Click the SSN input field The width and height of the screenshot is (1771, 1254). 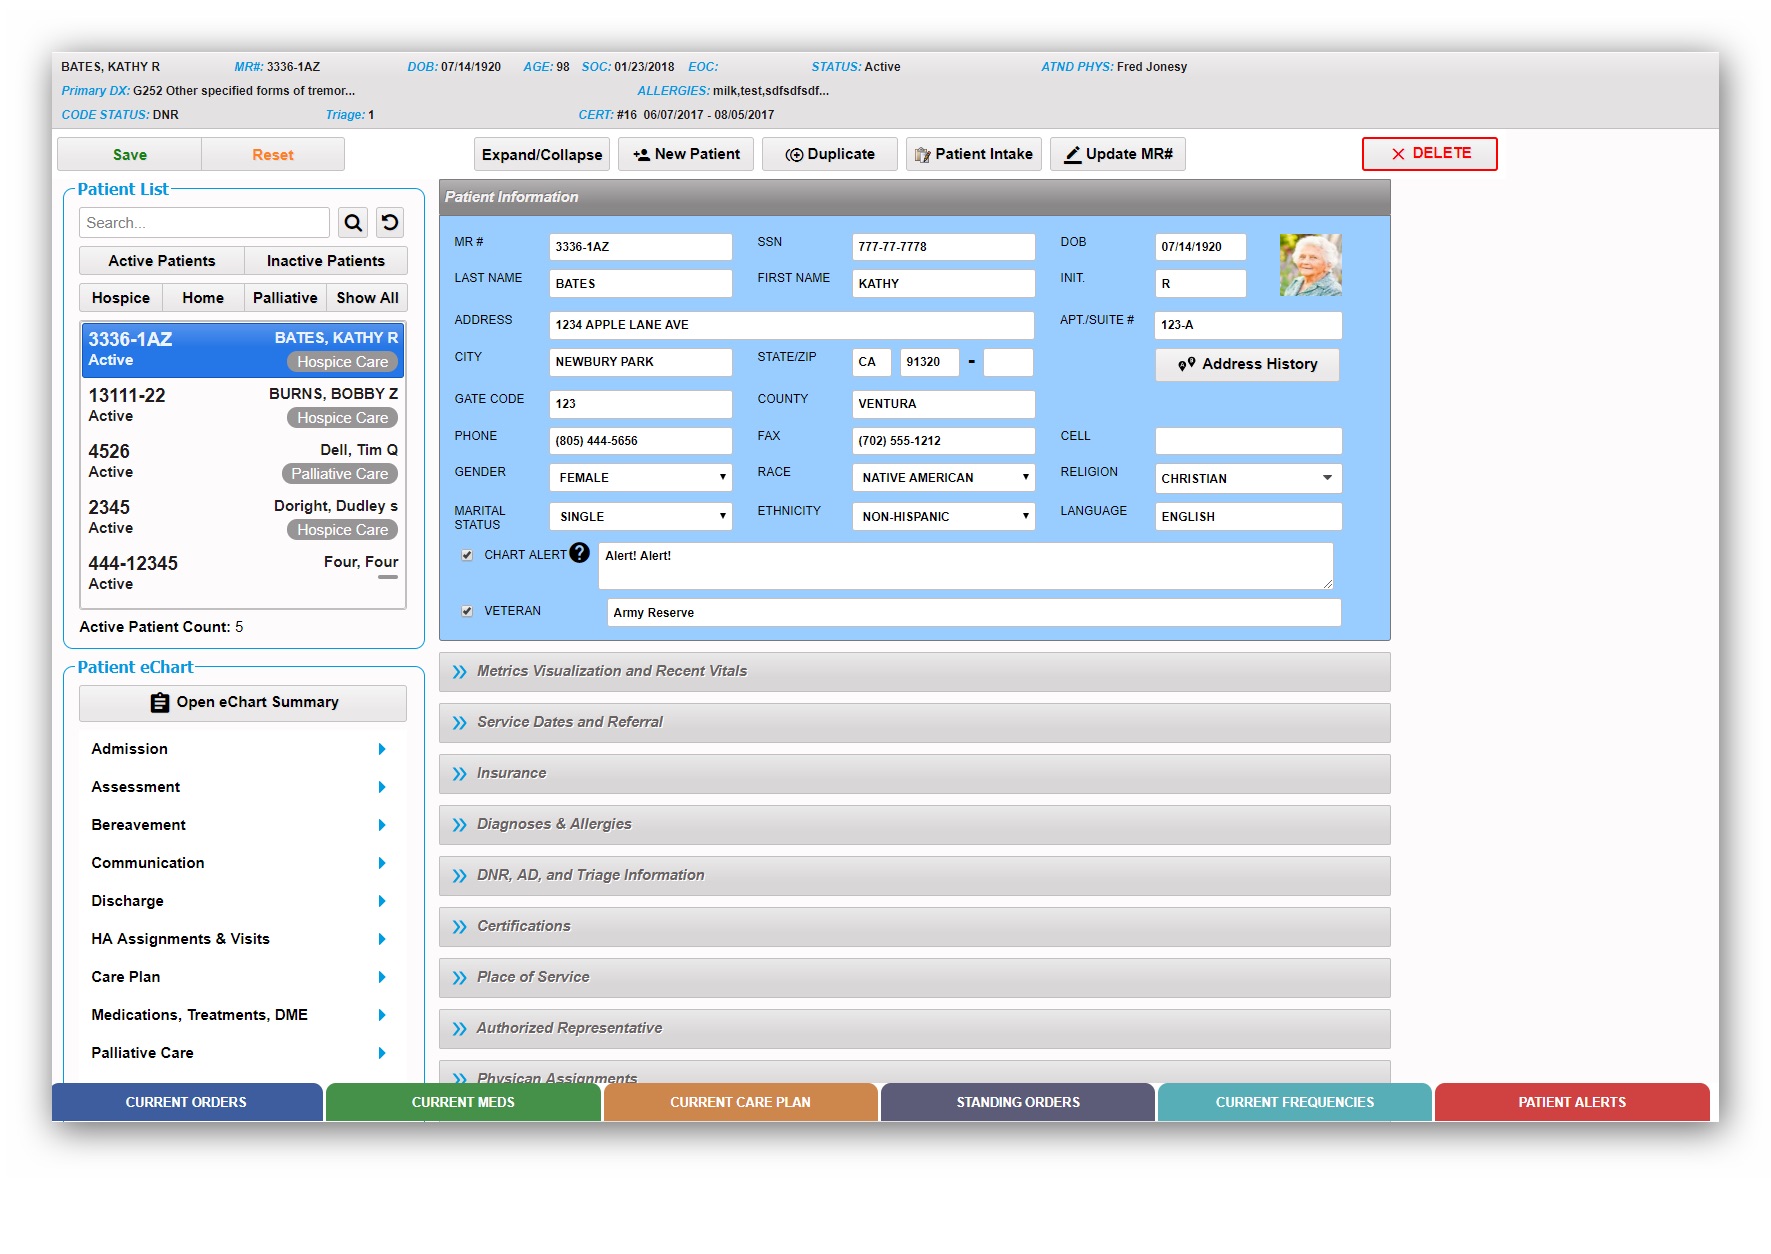pos(943,247)
